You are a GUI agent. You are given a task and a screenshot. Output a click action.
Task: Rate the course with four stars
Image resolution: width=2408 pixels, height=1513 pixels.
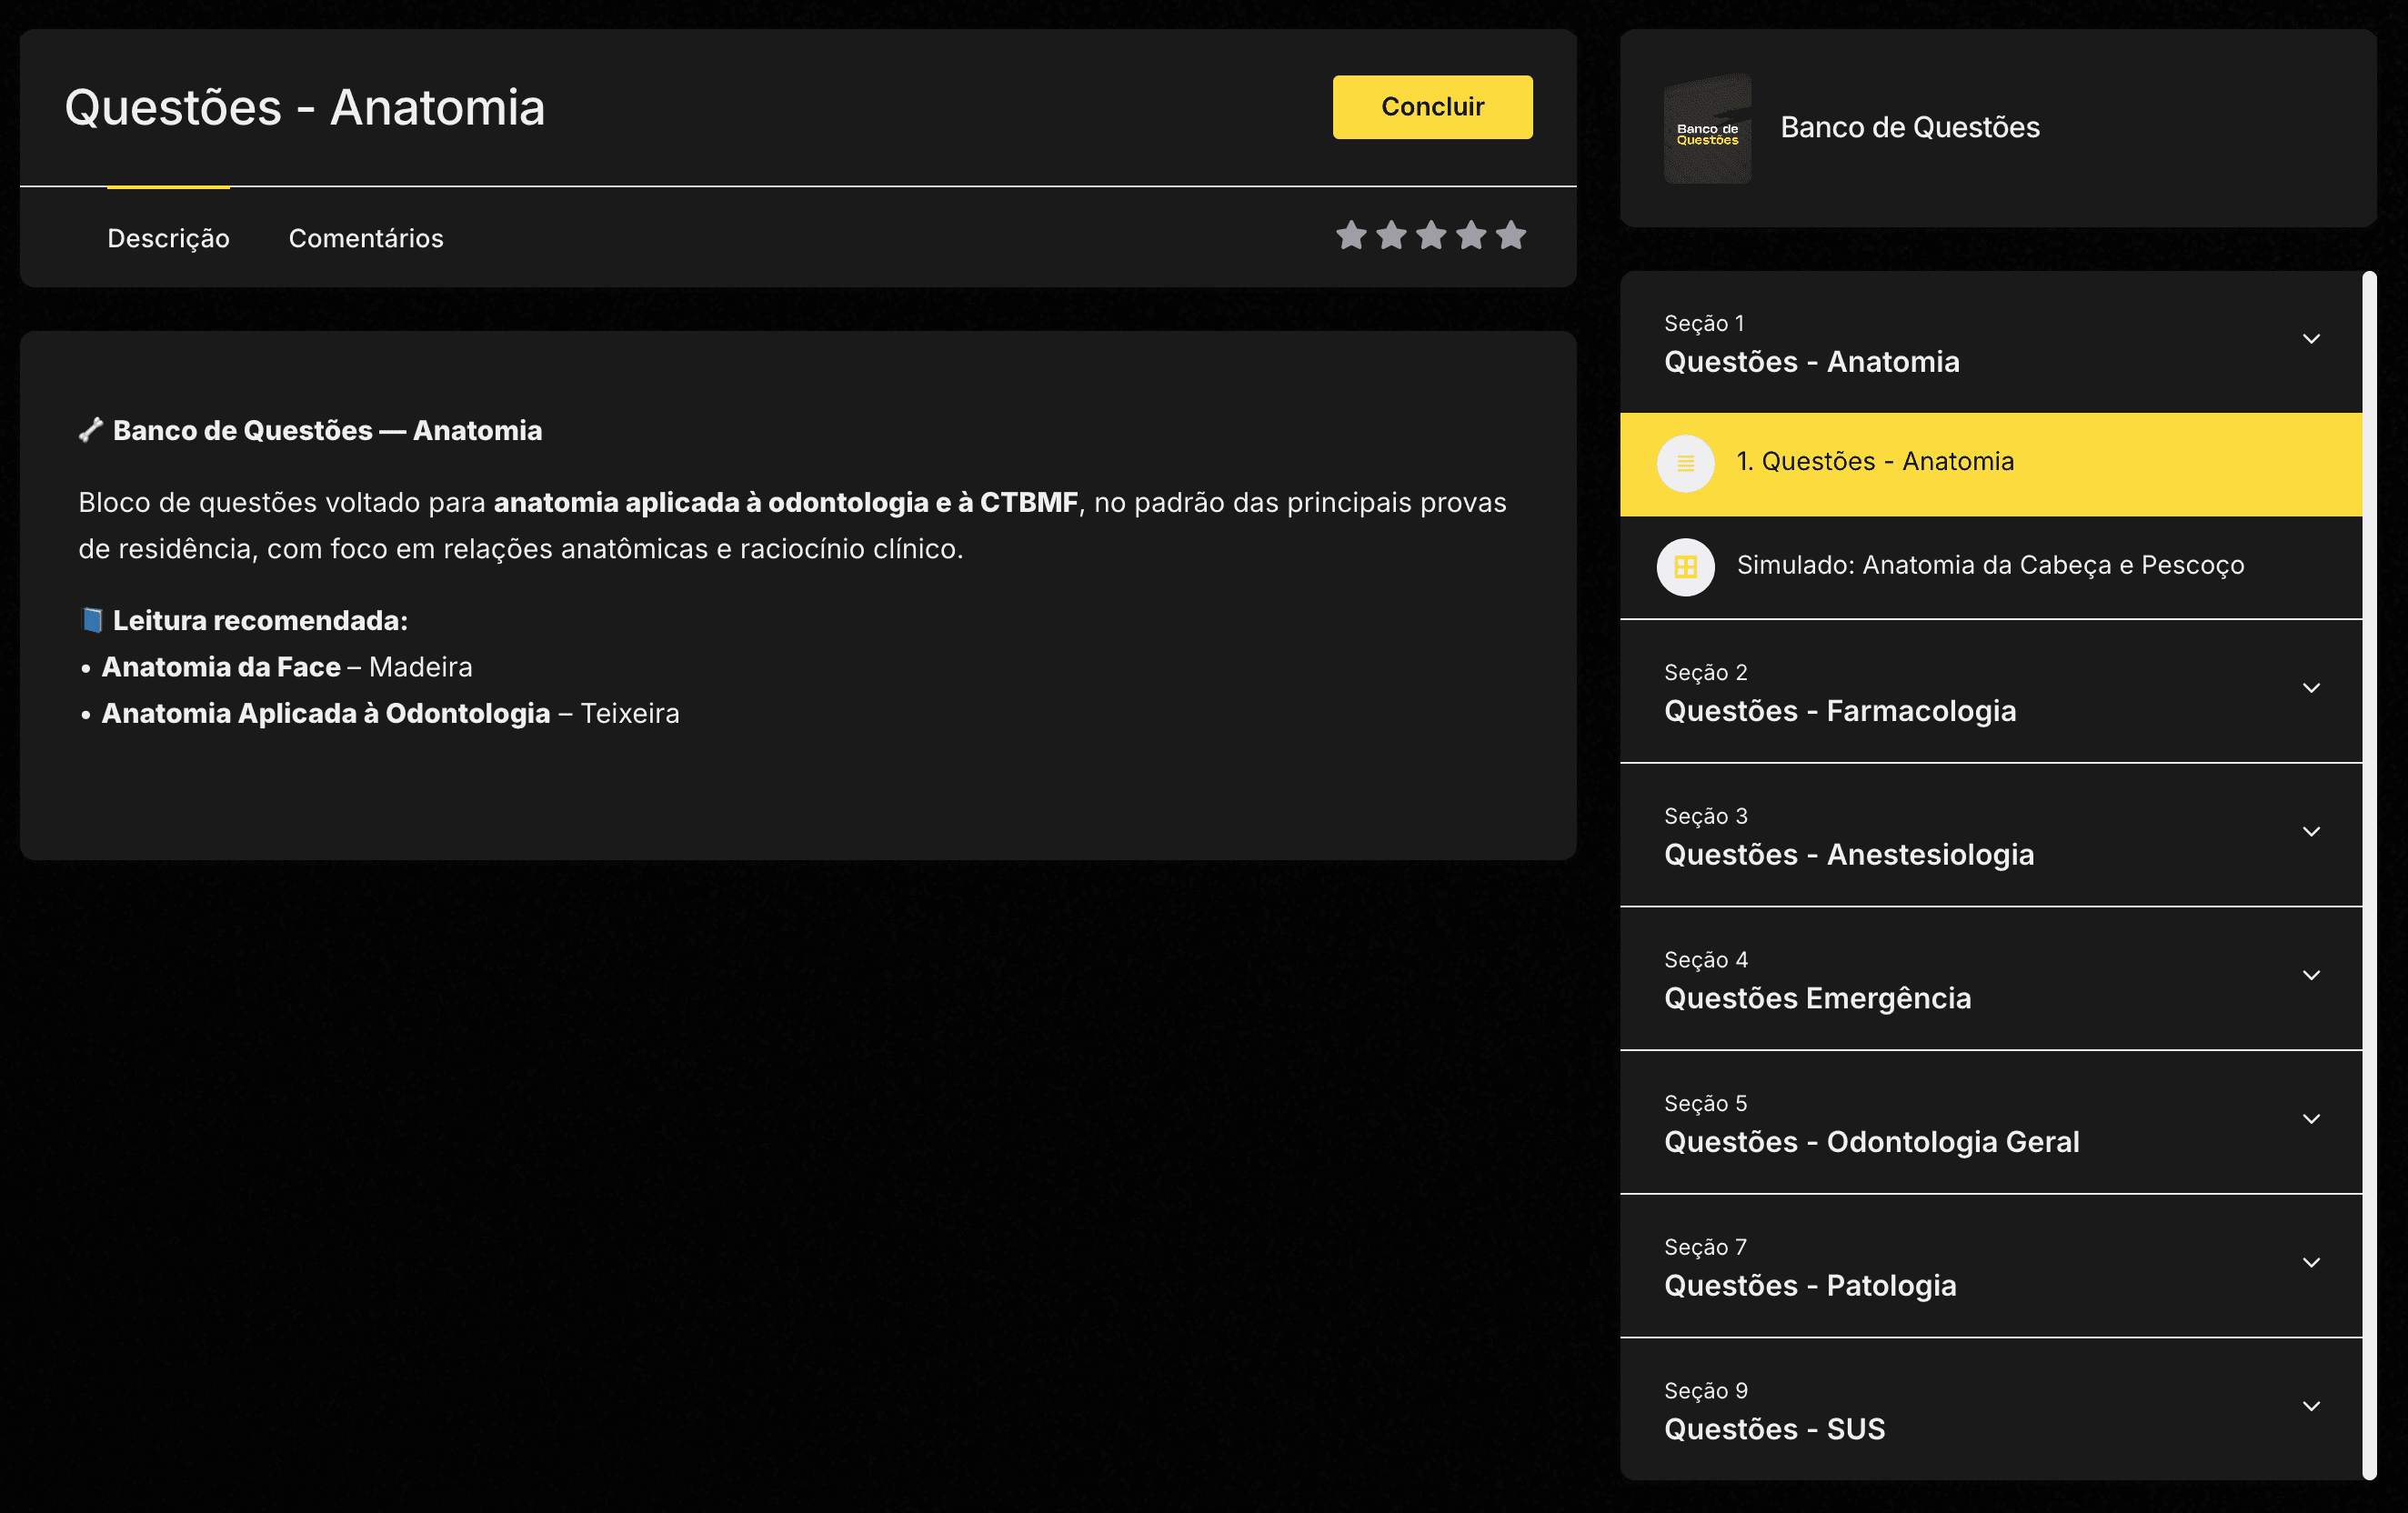click(1471, 236)
